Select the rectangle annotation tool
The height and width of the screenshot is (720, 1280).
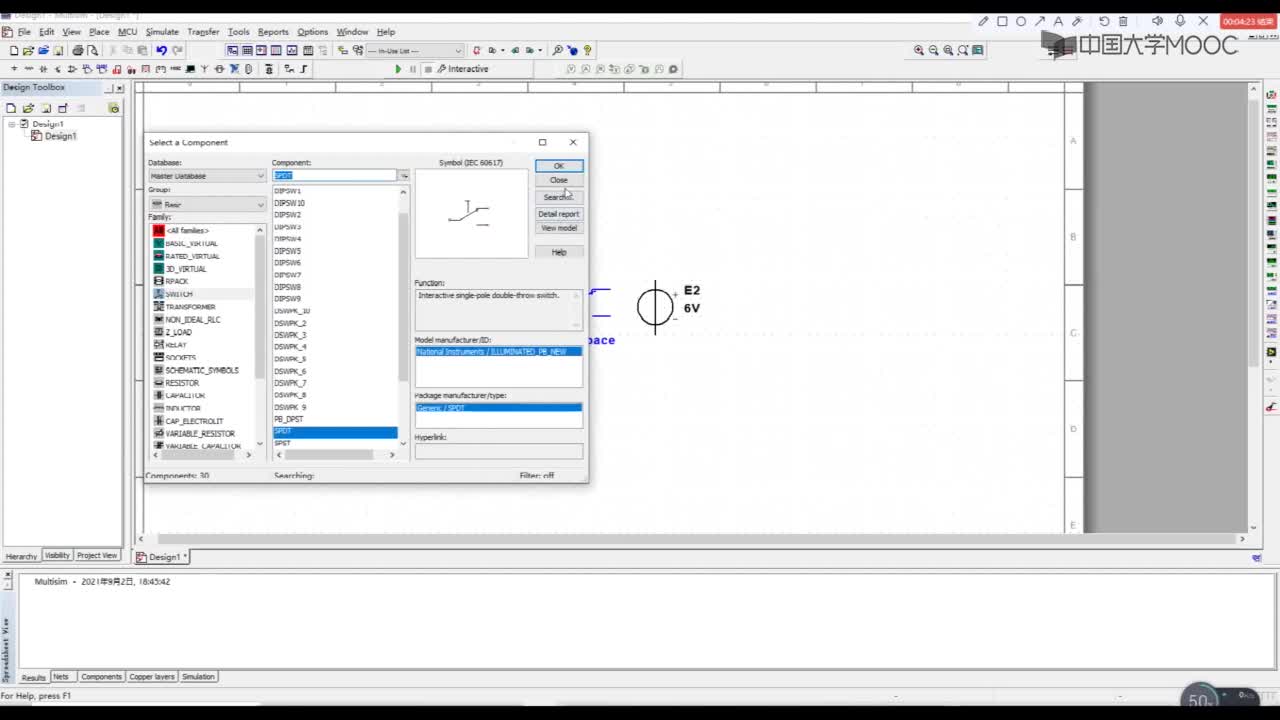[1002, 21]
